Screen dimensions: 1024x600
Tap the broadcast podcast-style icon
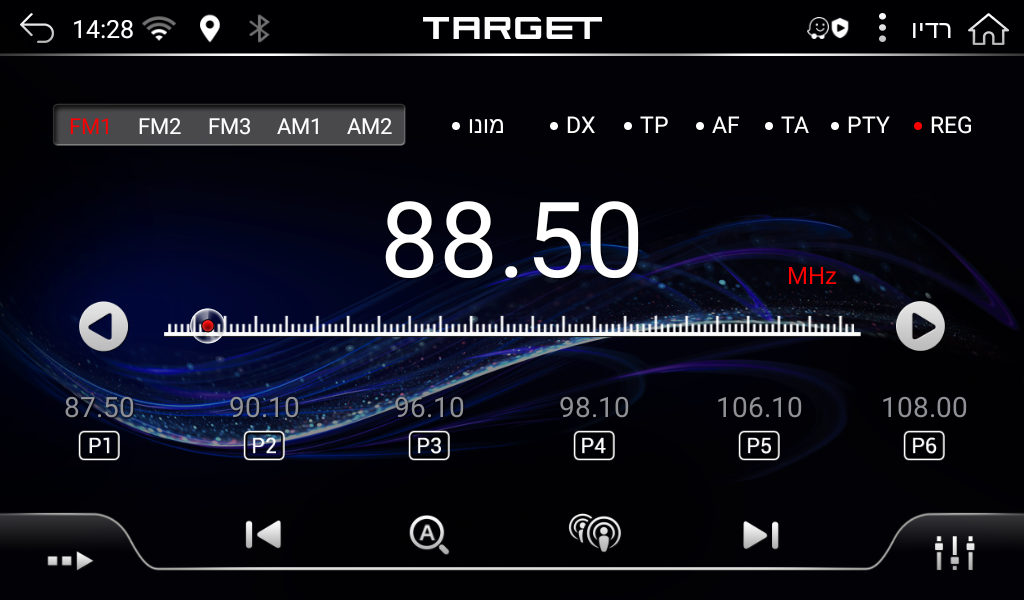595,532
